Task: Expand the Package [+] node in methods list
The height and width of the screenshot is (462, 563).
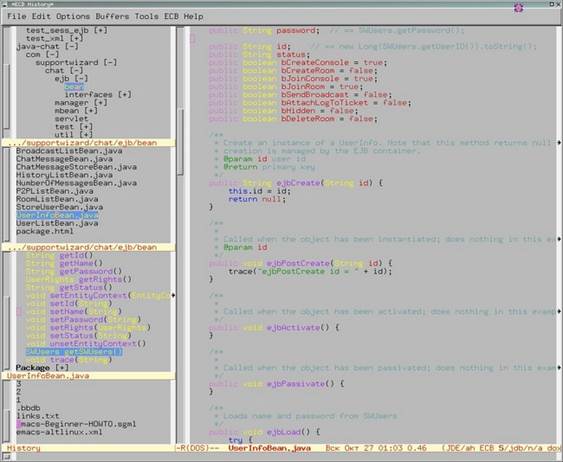Action: tap(42, 368)
